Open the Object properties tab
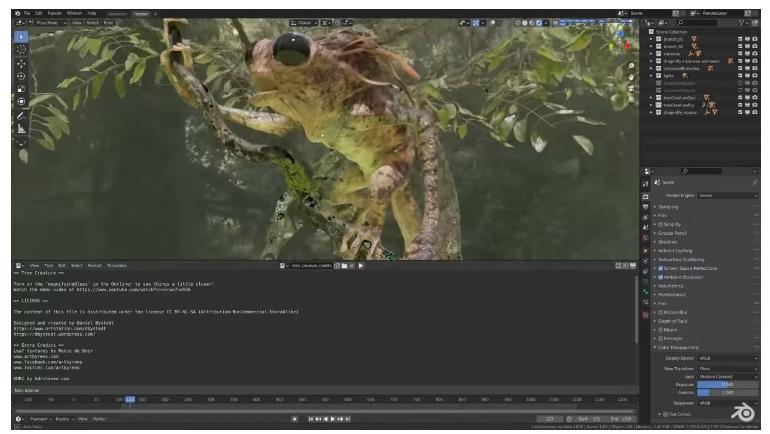This screenshot has width=770, height=434. pos(646,251)
